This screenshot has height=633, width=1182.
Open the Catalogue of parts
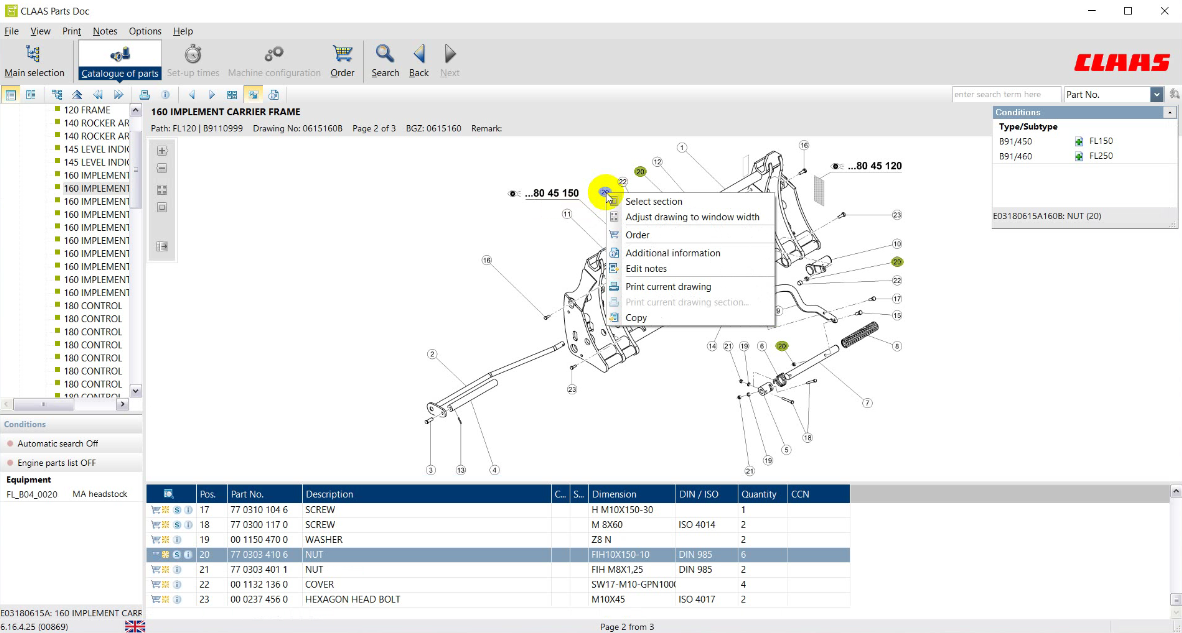coord(120,60)
